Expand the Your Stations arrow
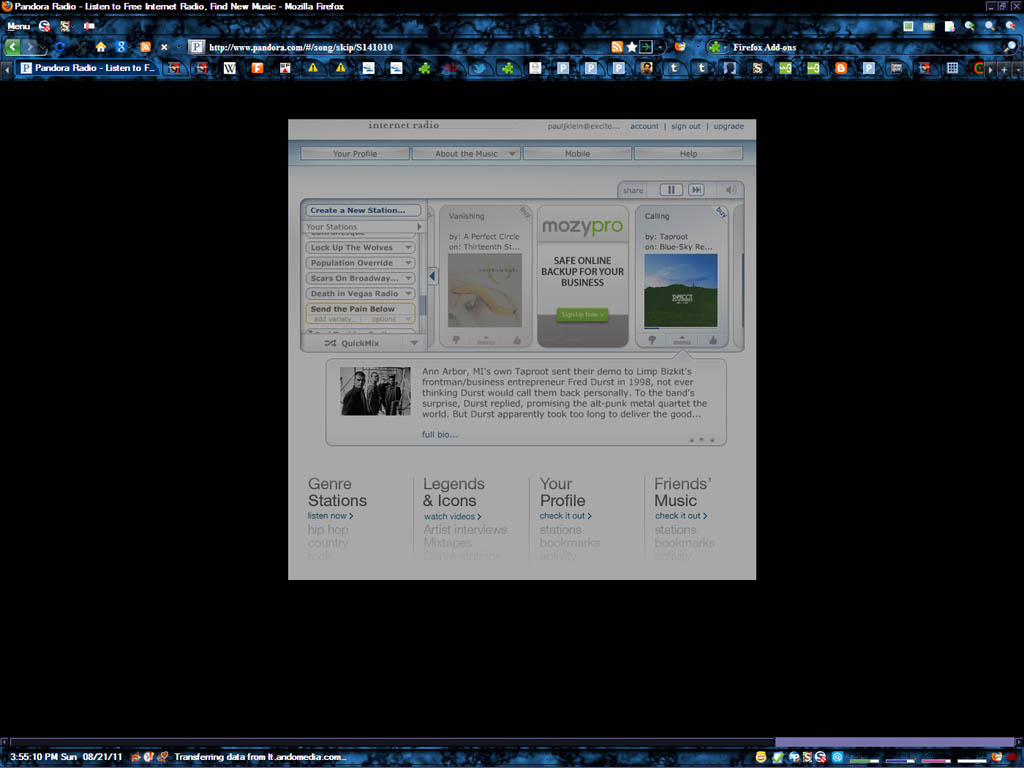Viewport: 1024px width, 768px height. point(419,227)
